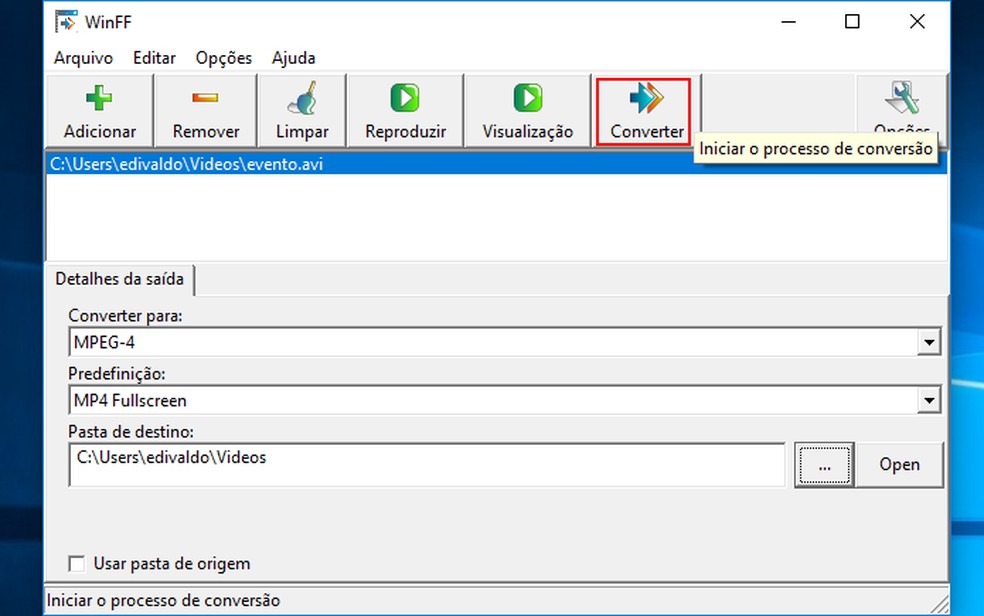Click the Reproduzir play icon
This screenshot has width=984, height=616.
pos(404,98)
